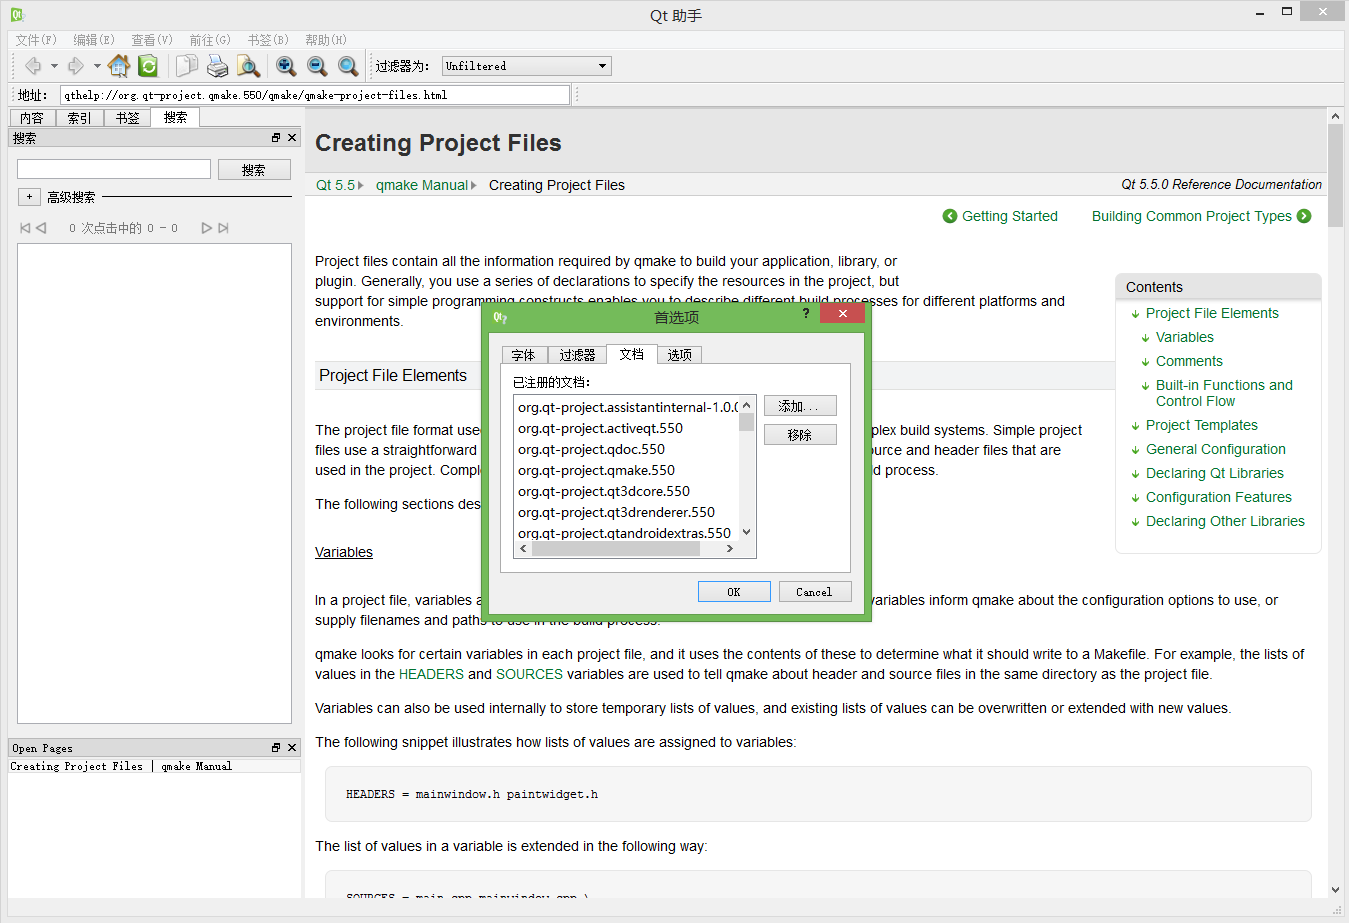Click the Forward navigation arrow in toolbar
1349x923 pixels.
(76, 66)
